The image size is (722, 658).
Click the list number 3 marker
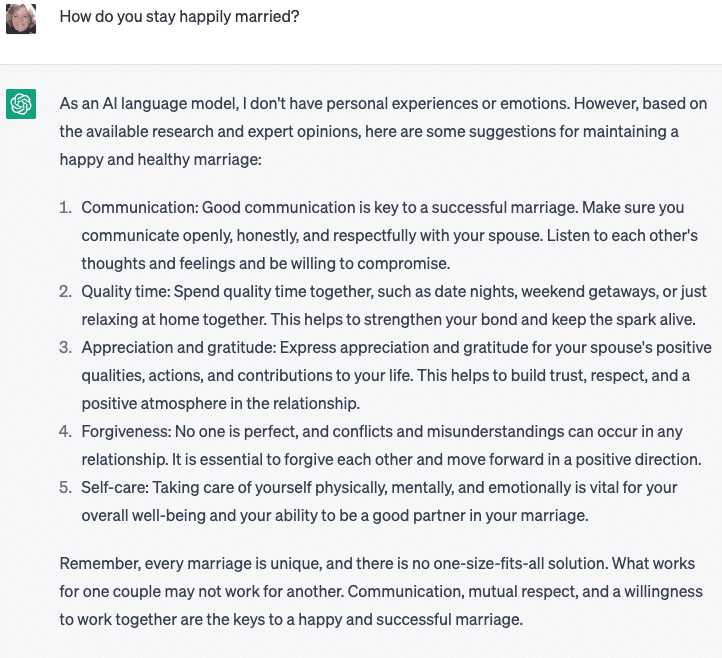(x=65, y=347)
